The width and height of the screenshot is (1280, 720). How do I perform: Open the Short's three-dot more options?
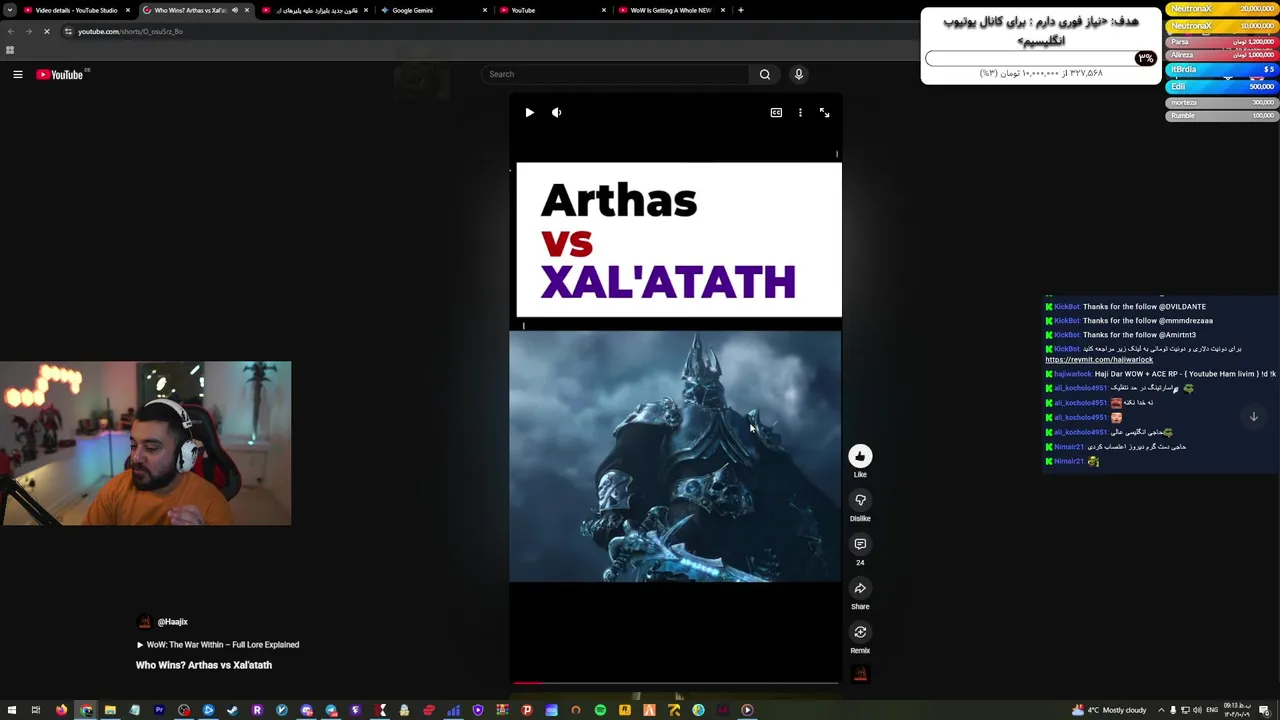point(800,113)
